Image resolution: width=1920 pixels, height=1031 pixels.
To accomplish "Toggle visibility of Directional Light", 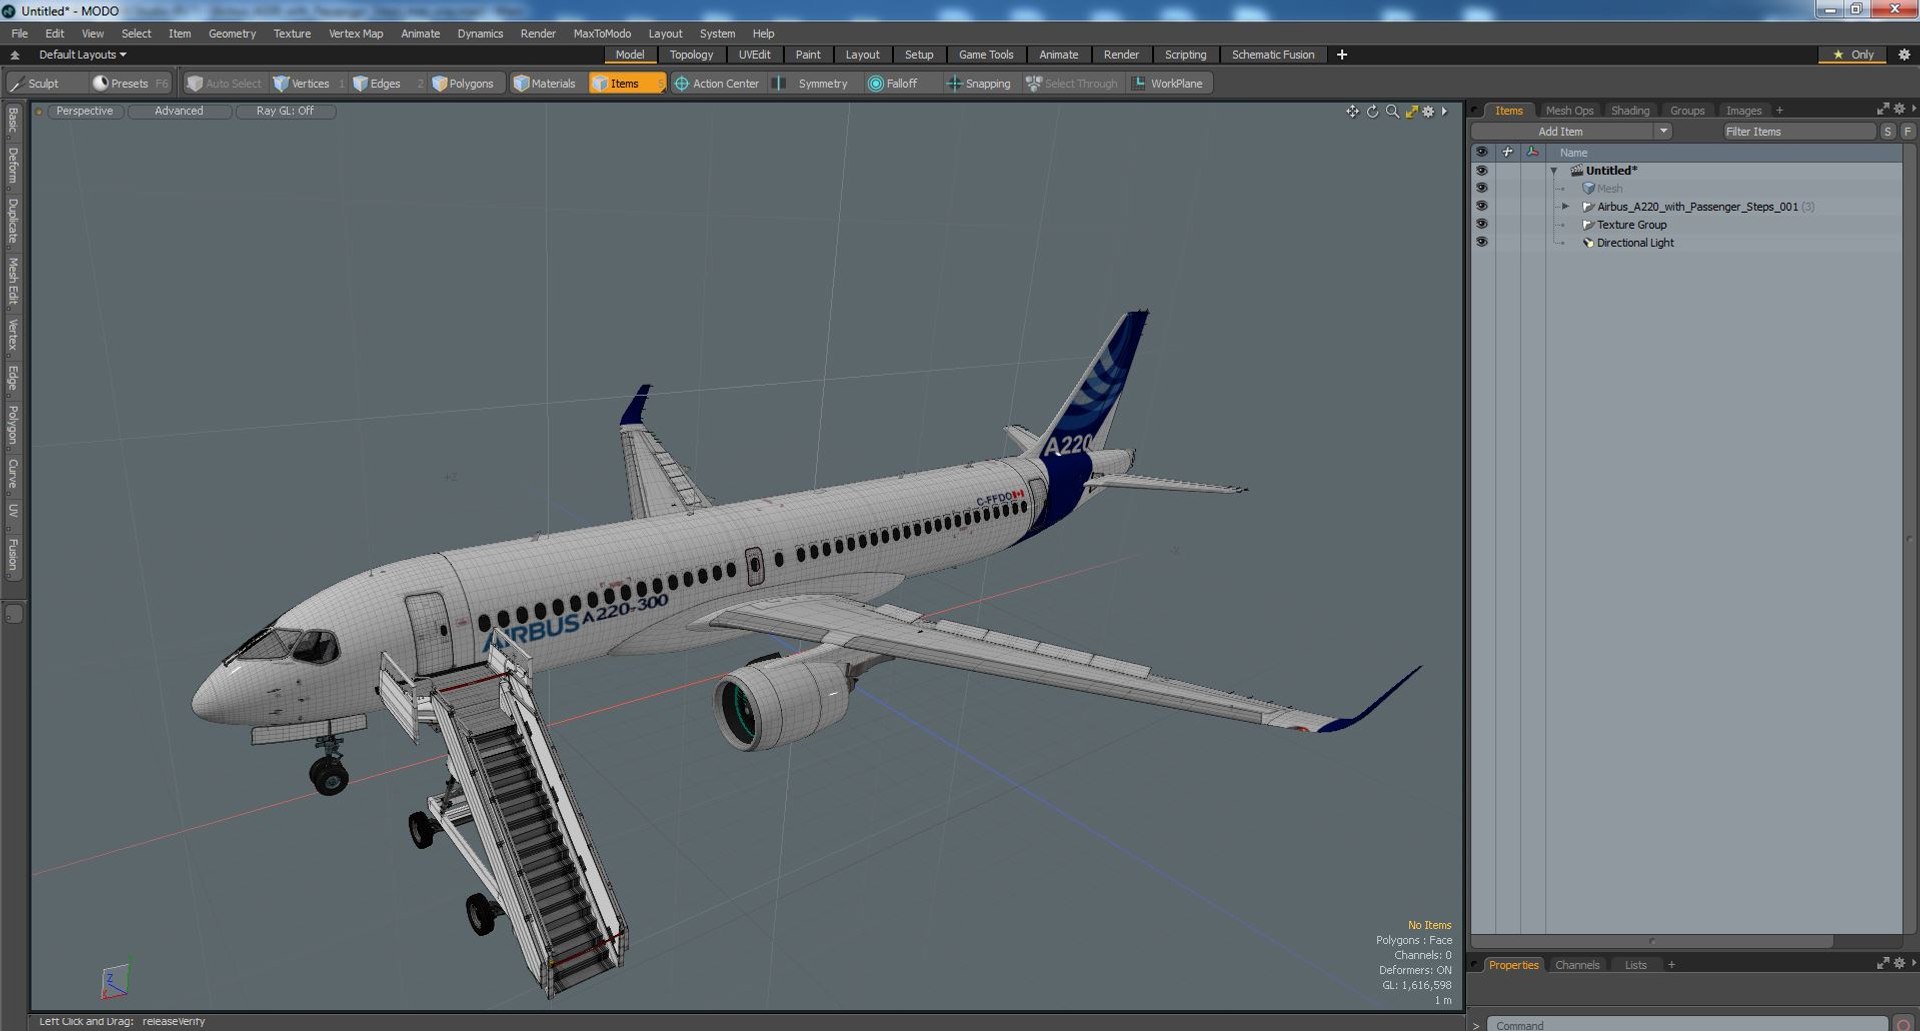I will click(1482, 242).
